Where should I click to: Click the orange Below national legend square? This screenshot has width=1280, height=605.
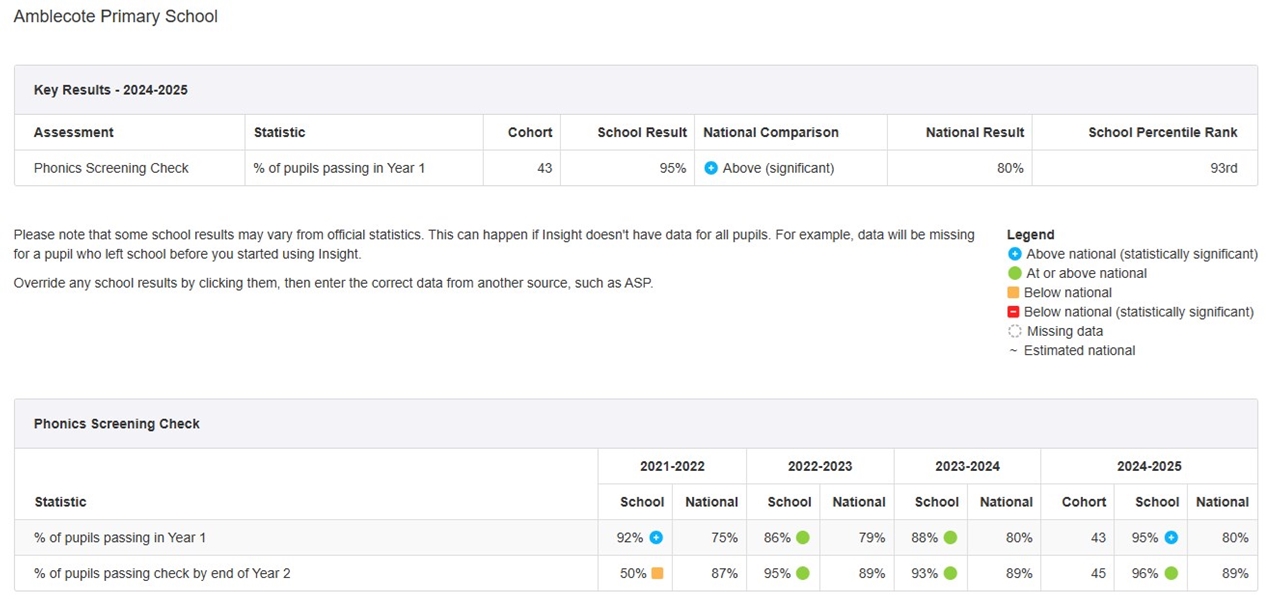[1014, 293]
